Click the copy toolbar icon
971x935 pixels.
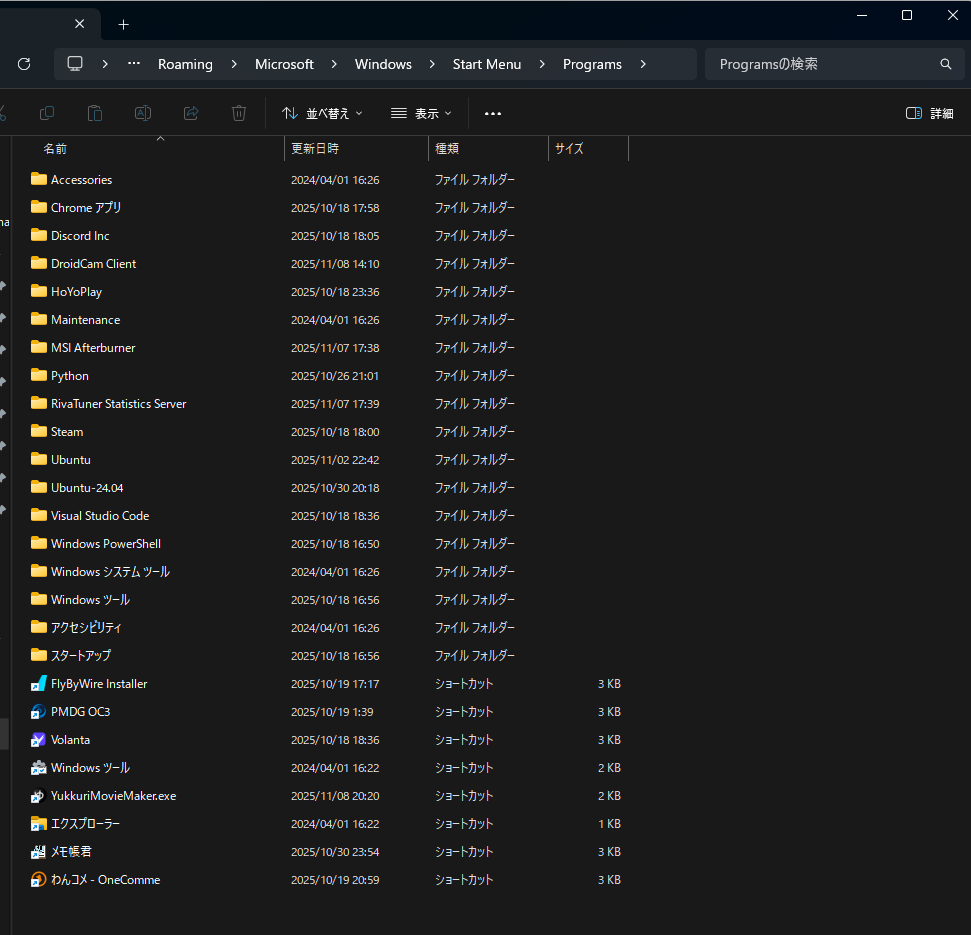click(x=47, y=113)
